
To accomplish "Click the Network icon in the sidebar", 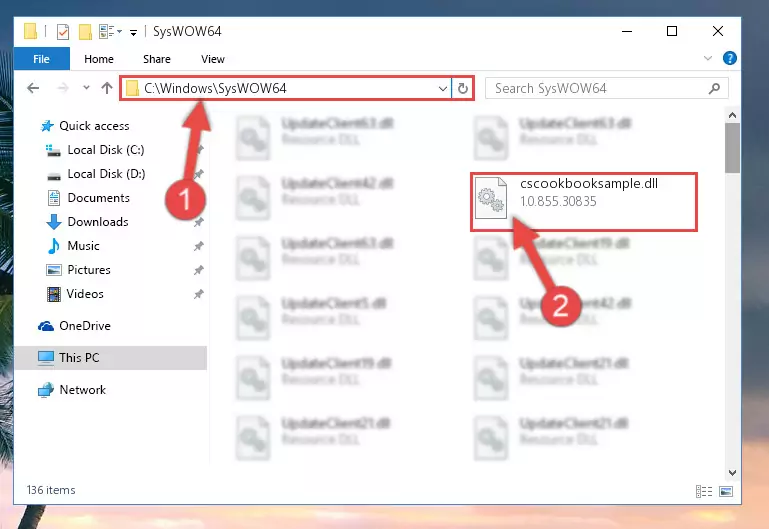I will (x=46, y=390).
